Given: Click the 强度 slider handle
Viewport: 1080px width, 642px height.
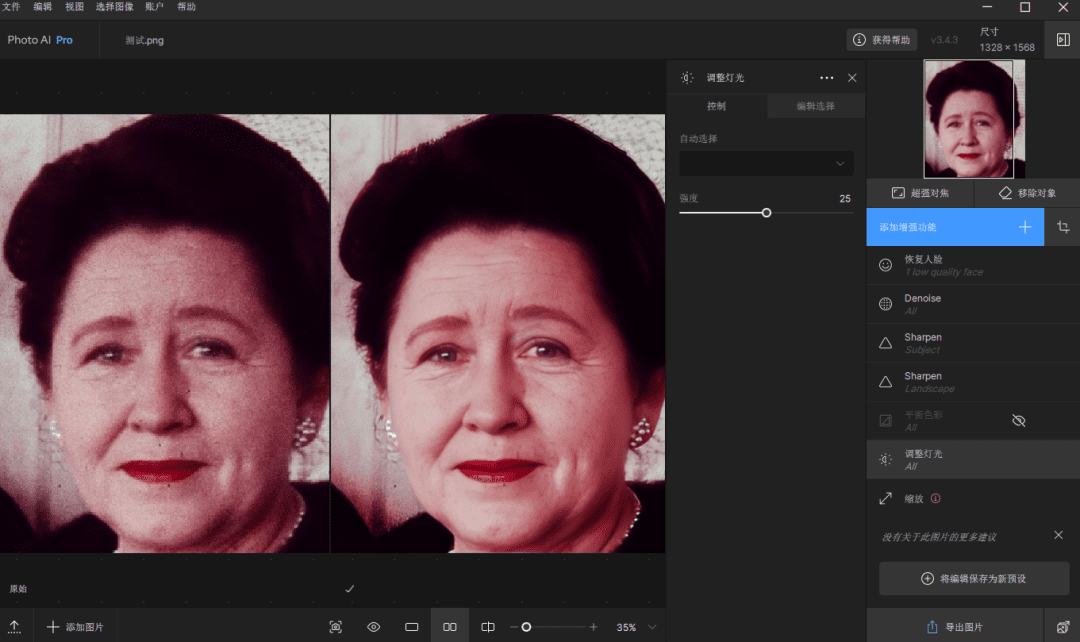Looking at the screenshot, I should point(766,213).
